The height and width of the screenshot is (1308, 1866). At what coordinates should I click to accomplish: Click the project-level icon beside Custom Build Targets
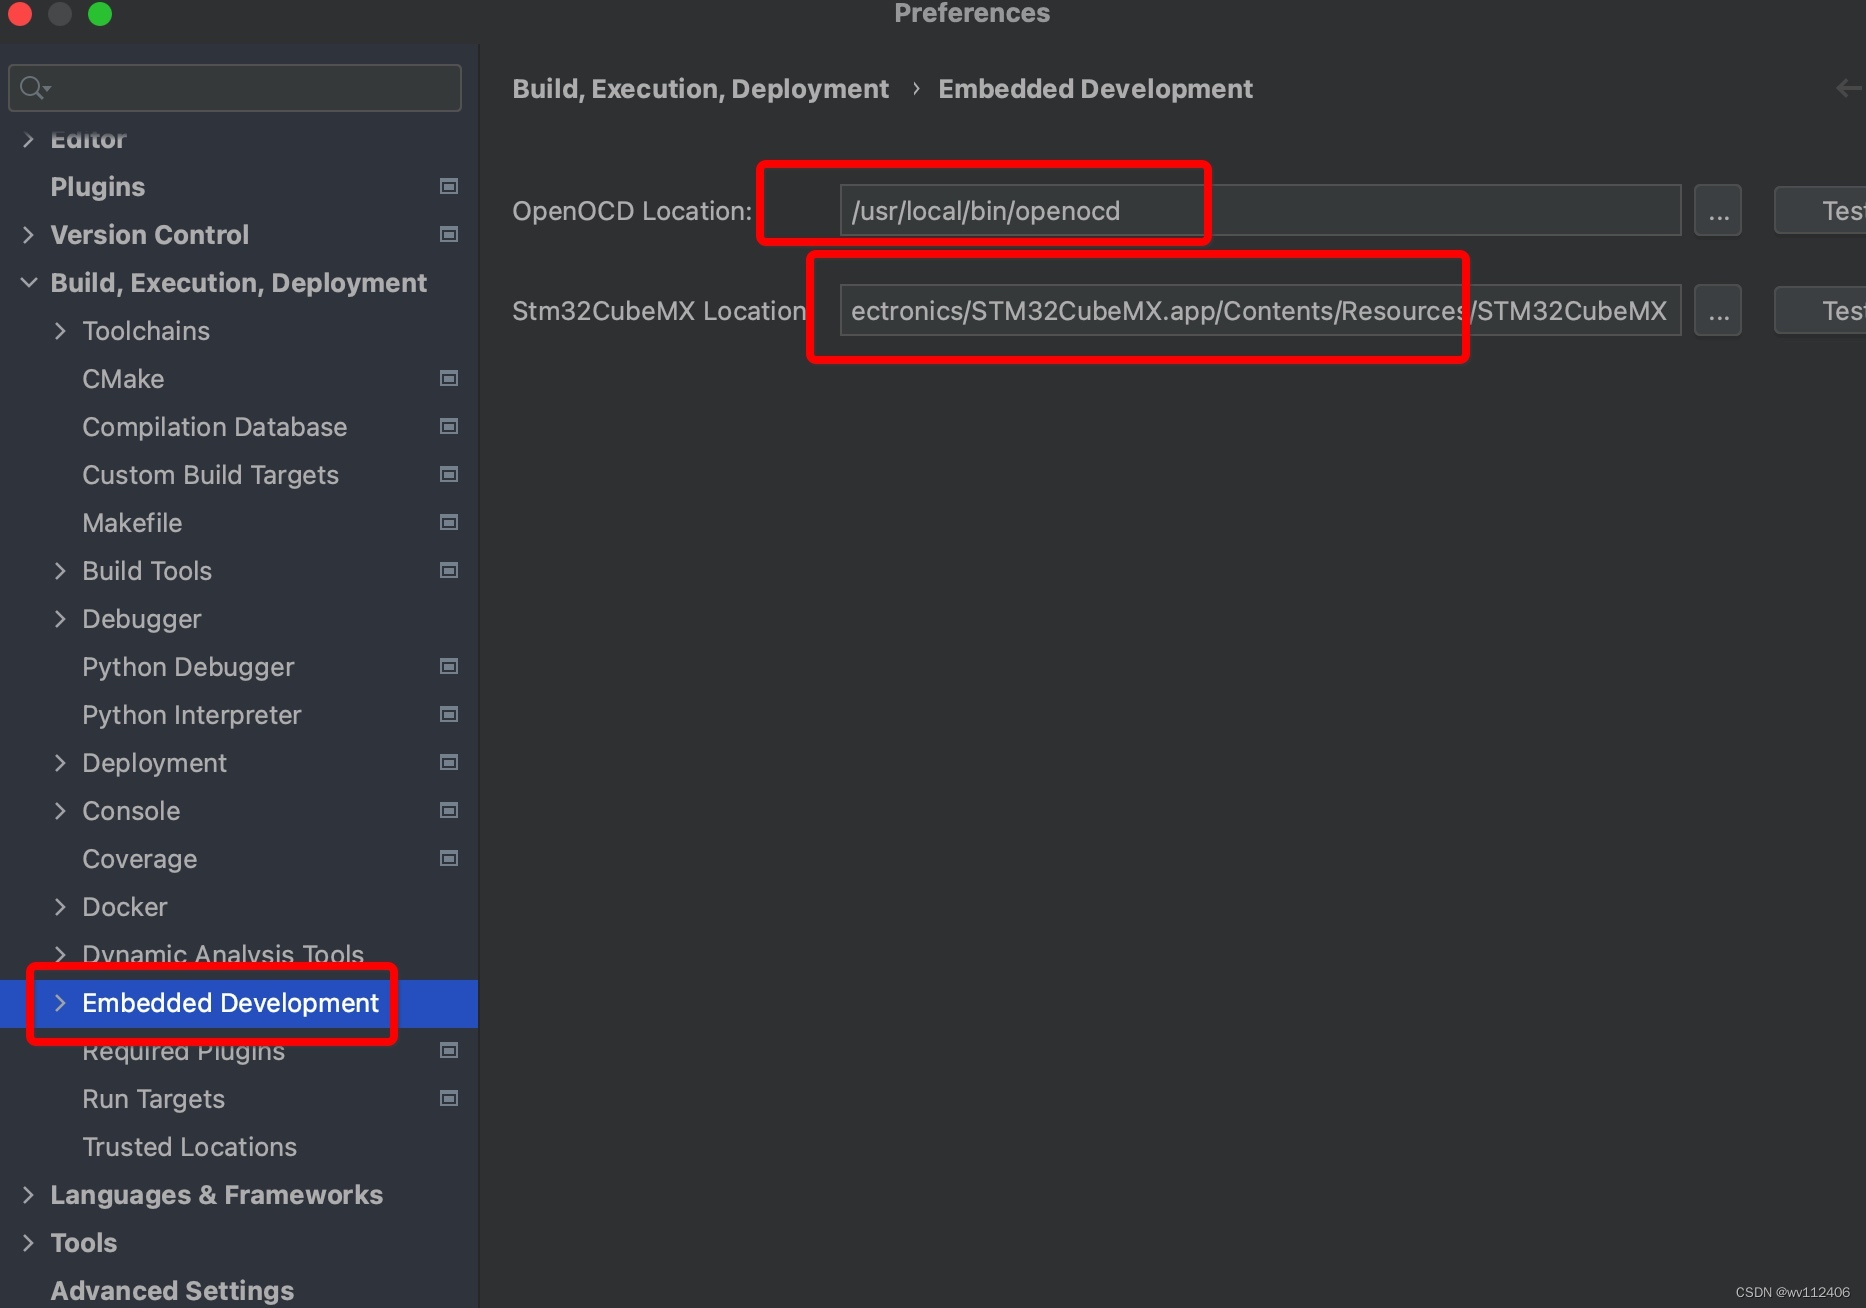click(x=449, y=474)
